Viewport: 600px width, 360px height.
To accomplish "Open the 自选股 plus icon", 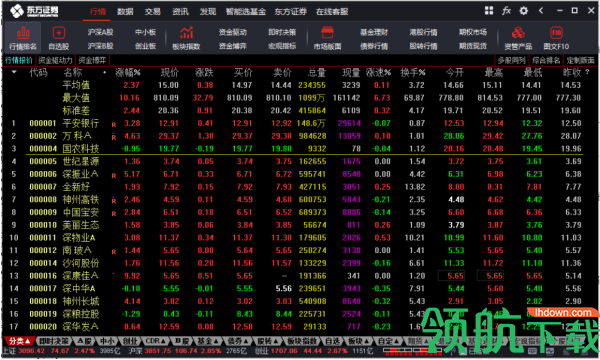I will click(x=59, y=33).
